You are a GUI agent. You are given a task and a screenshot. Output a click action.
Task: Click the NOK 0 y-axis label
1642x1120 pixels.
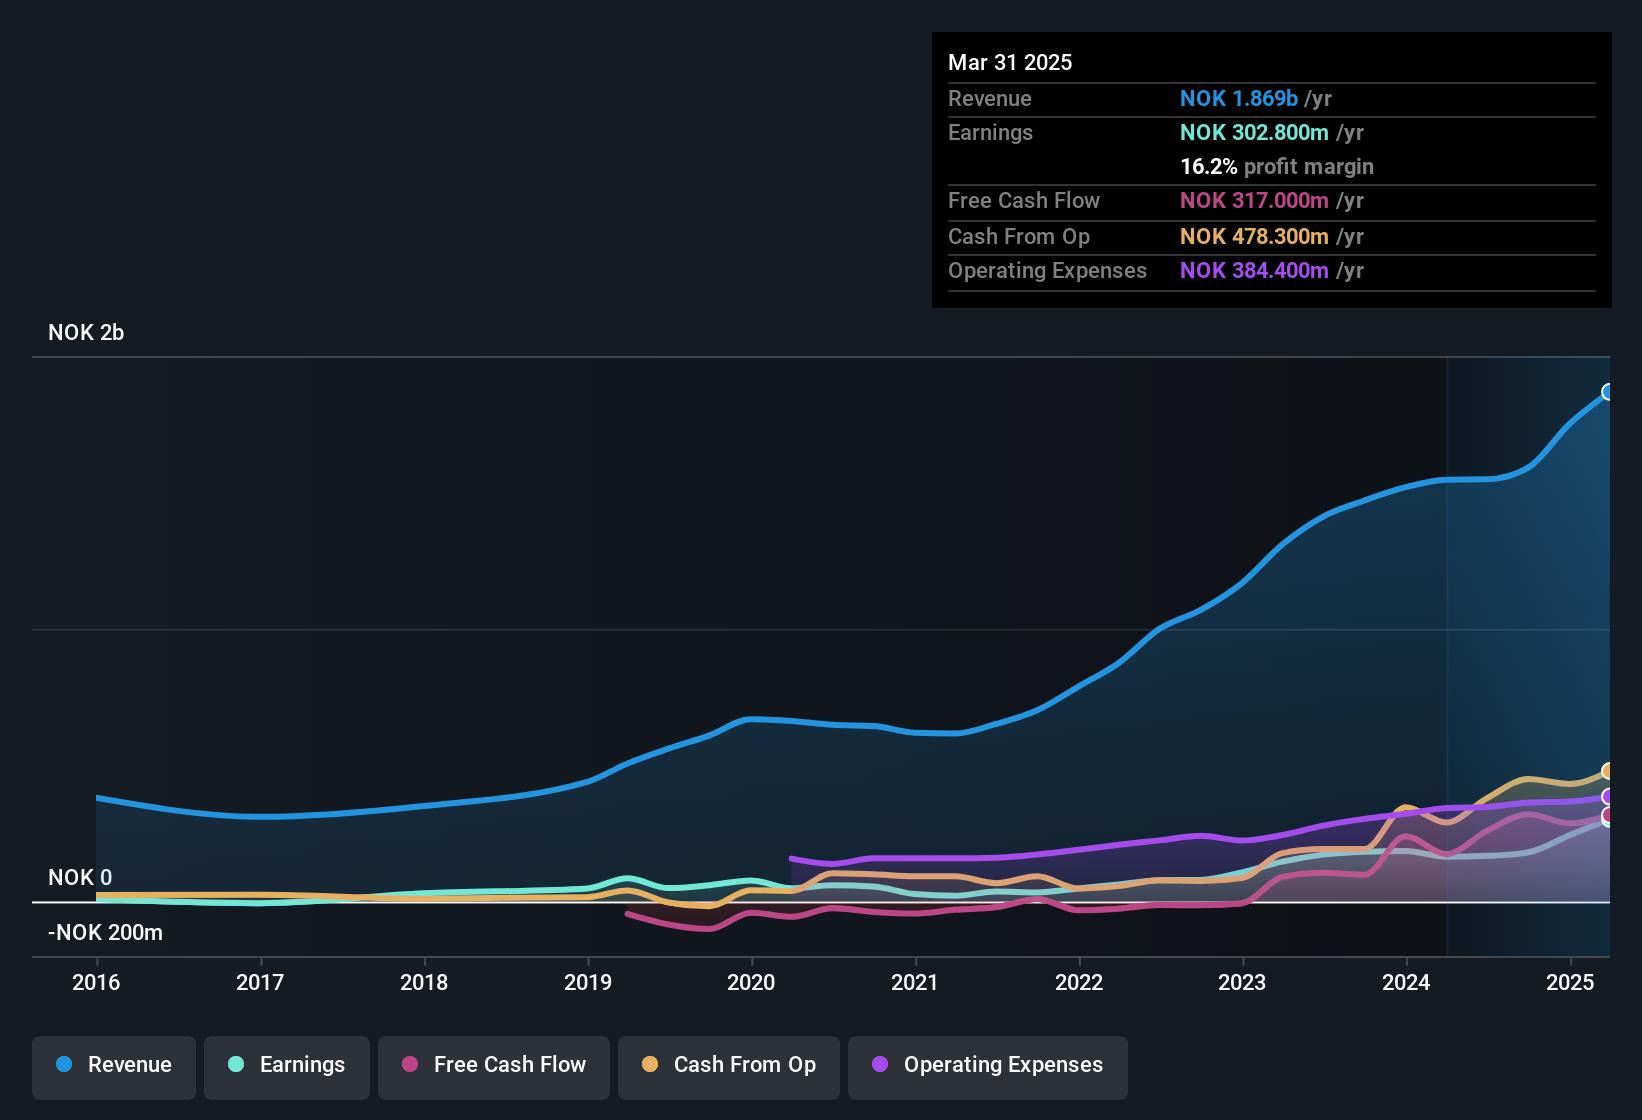pyautogui.click(x=80, y=877)
